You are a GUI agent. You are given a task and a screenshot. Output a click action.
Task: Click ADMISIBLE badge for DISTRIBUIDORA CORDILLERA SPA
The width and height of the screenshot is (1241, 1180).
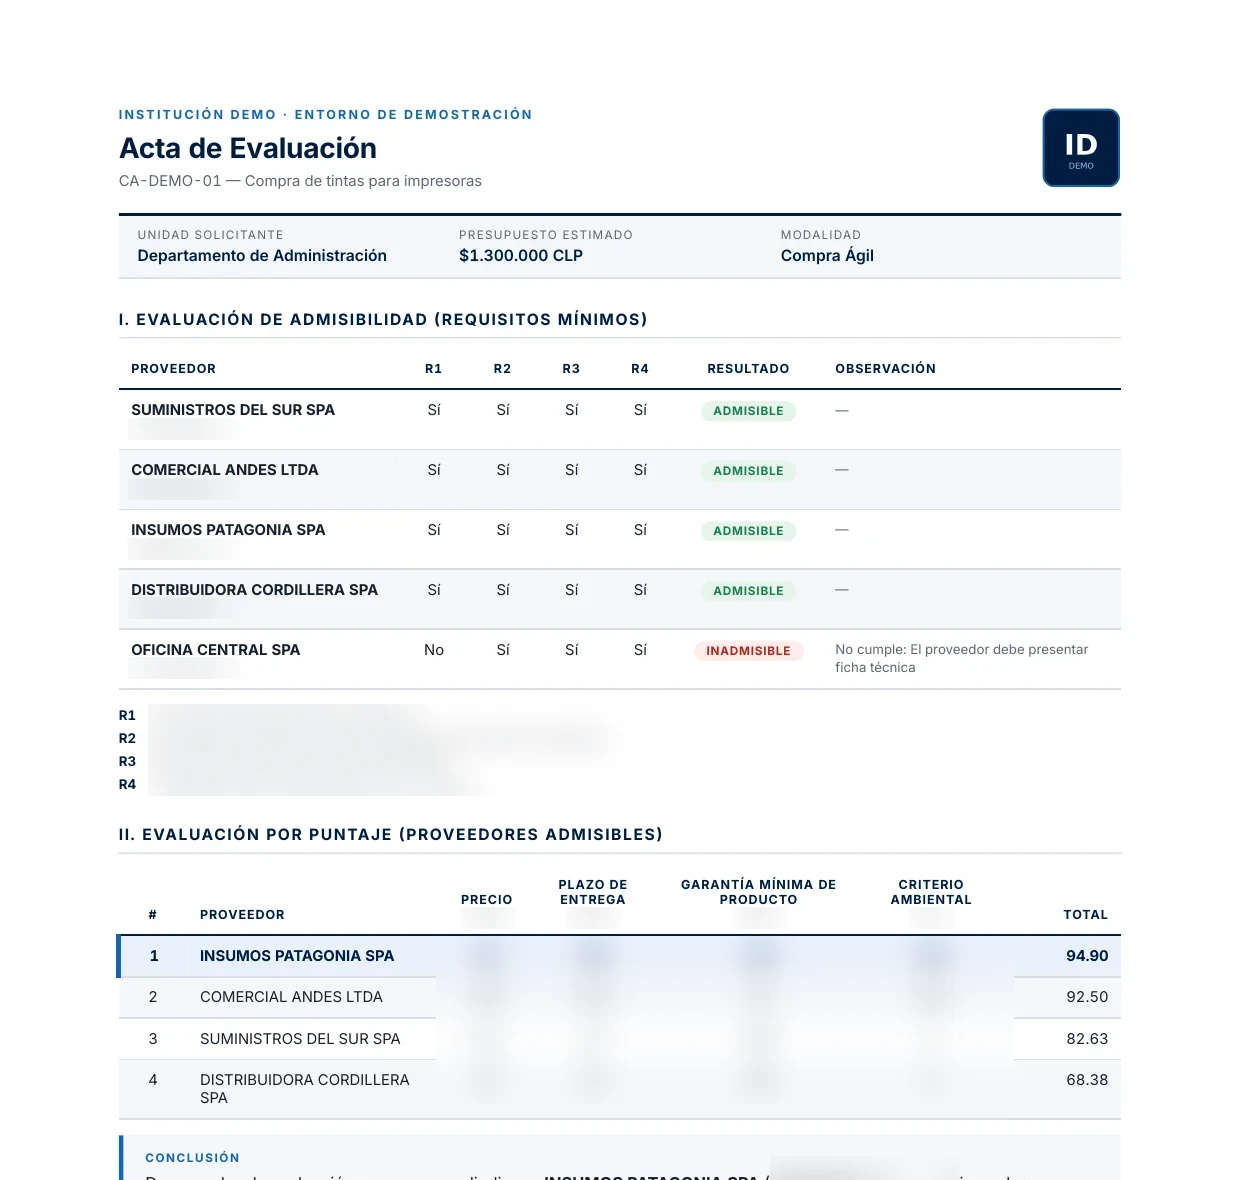pos(748,591)
